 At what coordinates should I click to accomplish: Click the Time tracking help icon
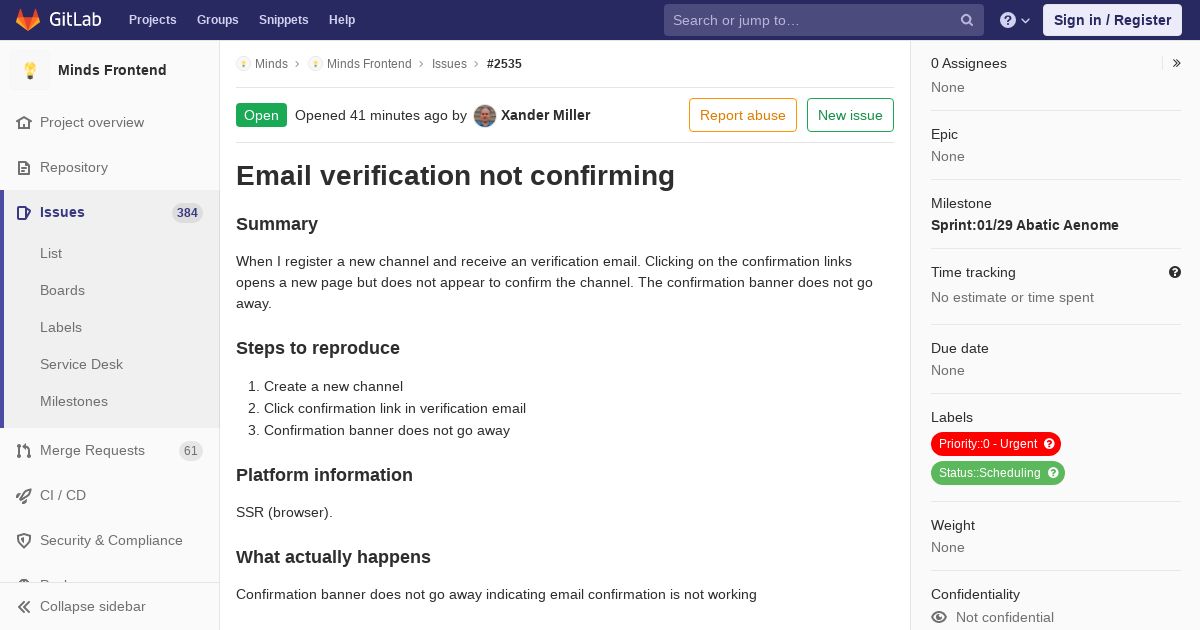[x=1175, y=272]
